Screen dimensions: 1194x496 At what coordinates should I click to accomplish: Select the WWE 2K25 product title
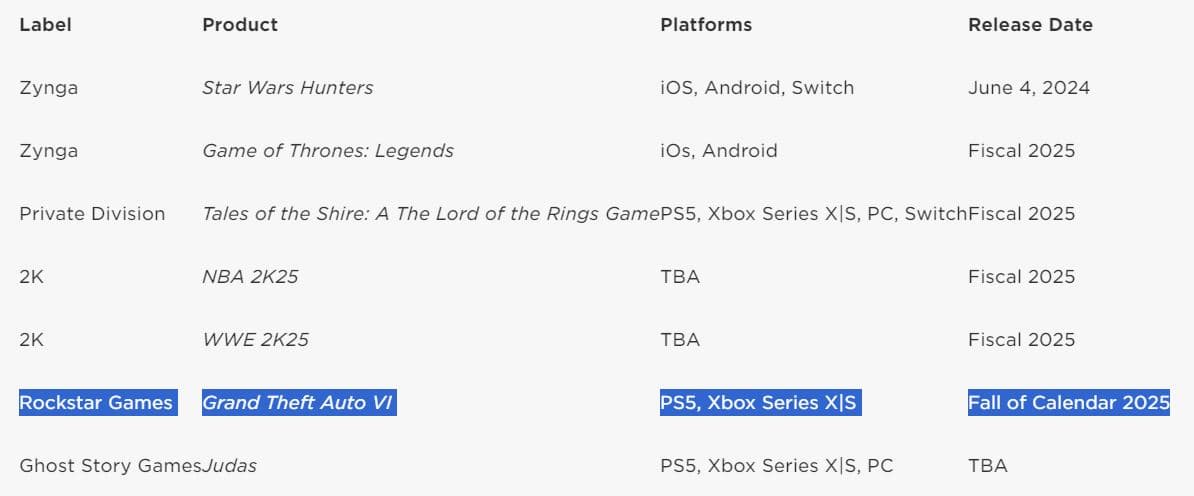[255, 339]
